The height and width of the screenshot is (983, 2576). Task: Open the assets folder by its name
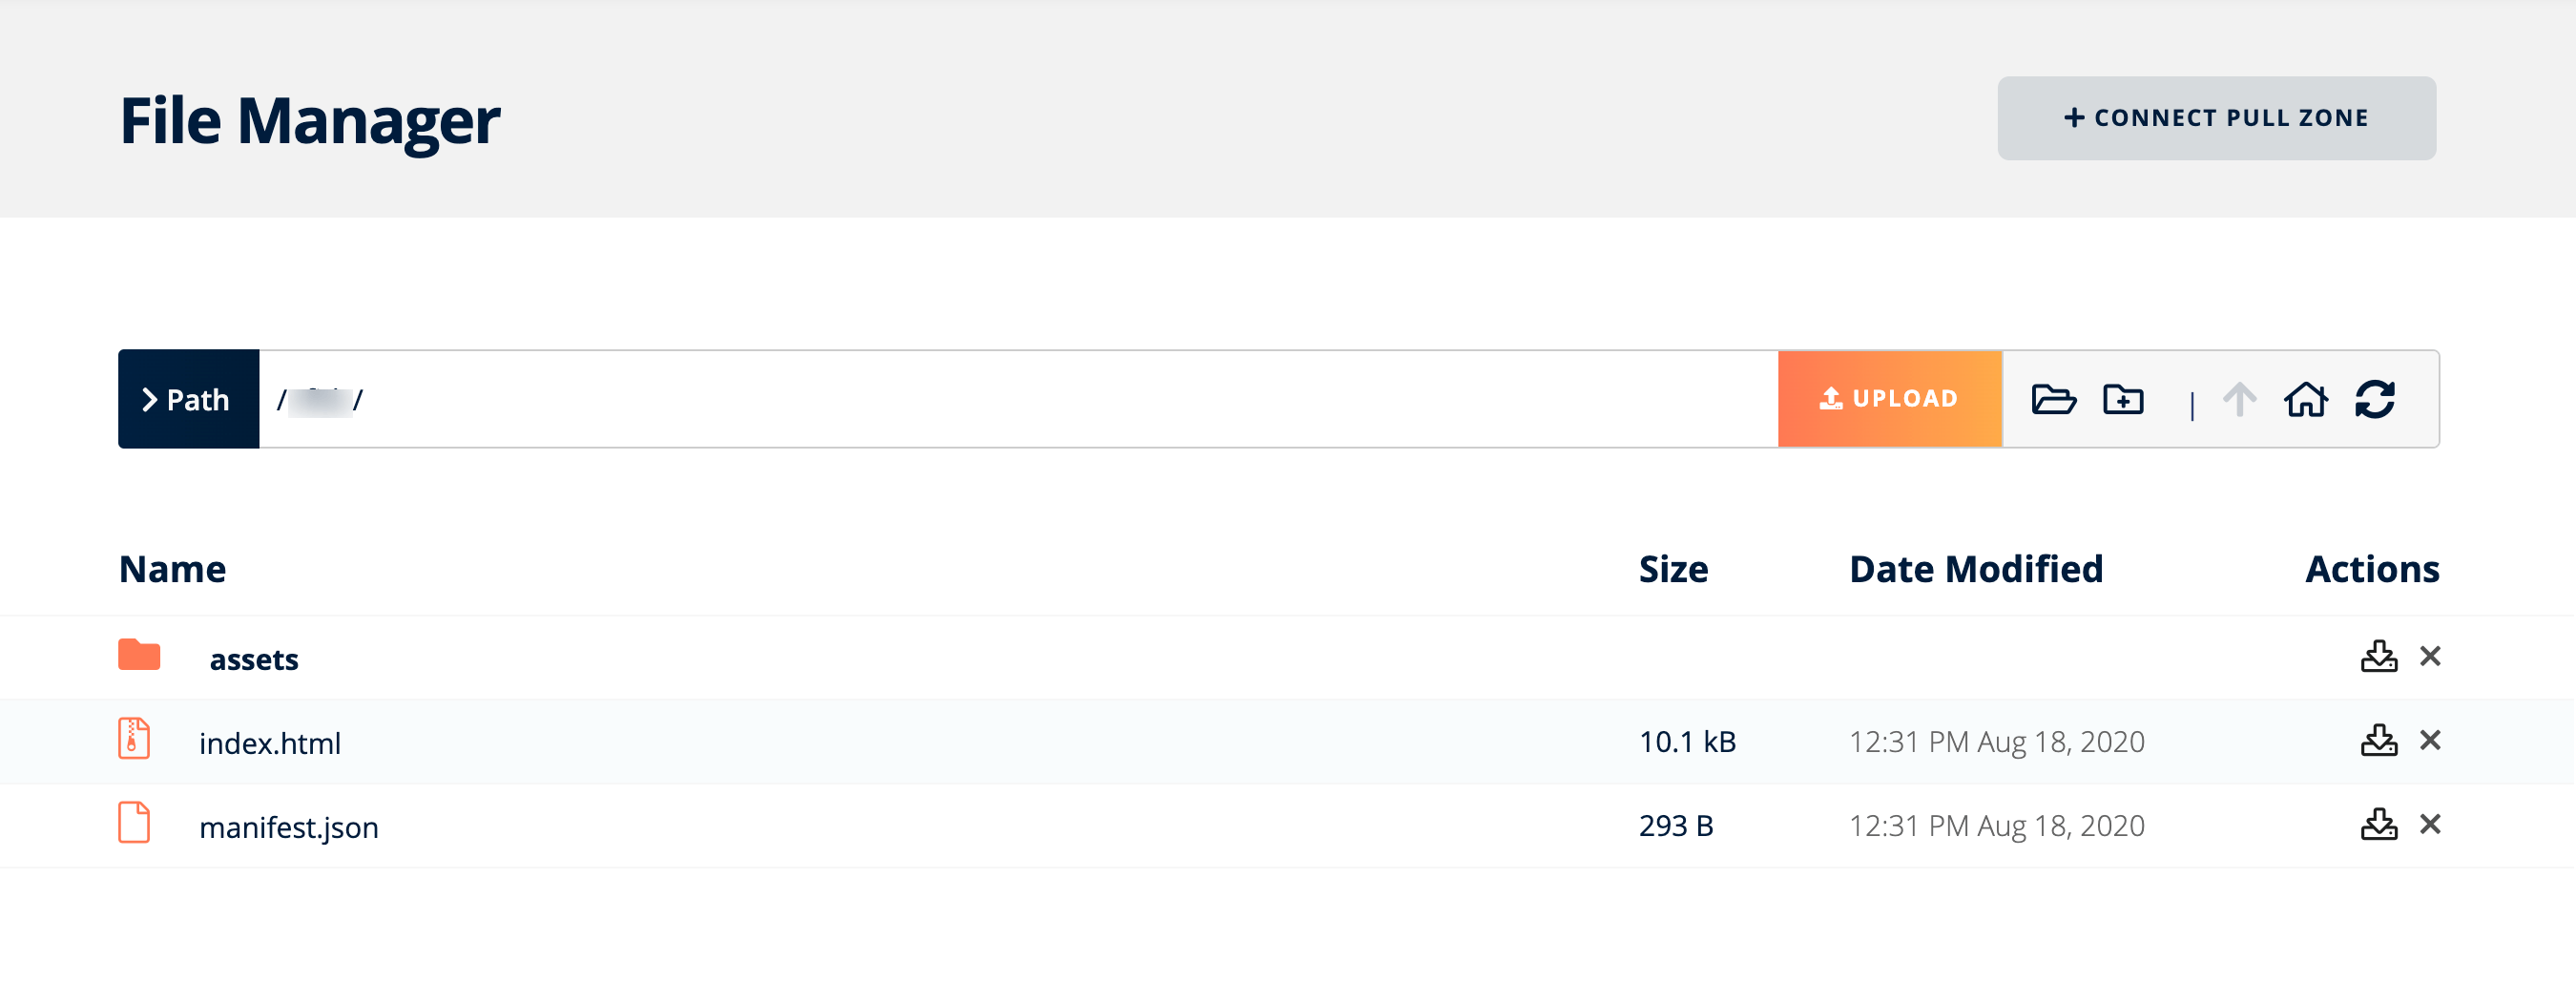coord(253,658)
